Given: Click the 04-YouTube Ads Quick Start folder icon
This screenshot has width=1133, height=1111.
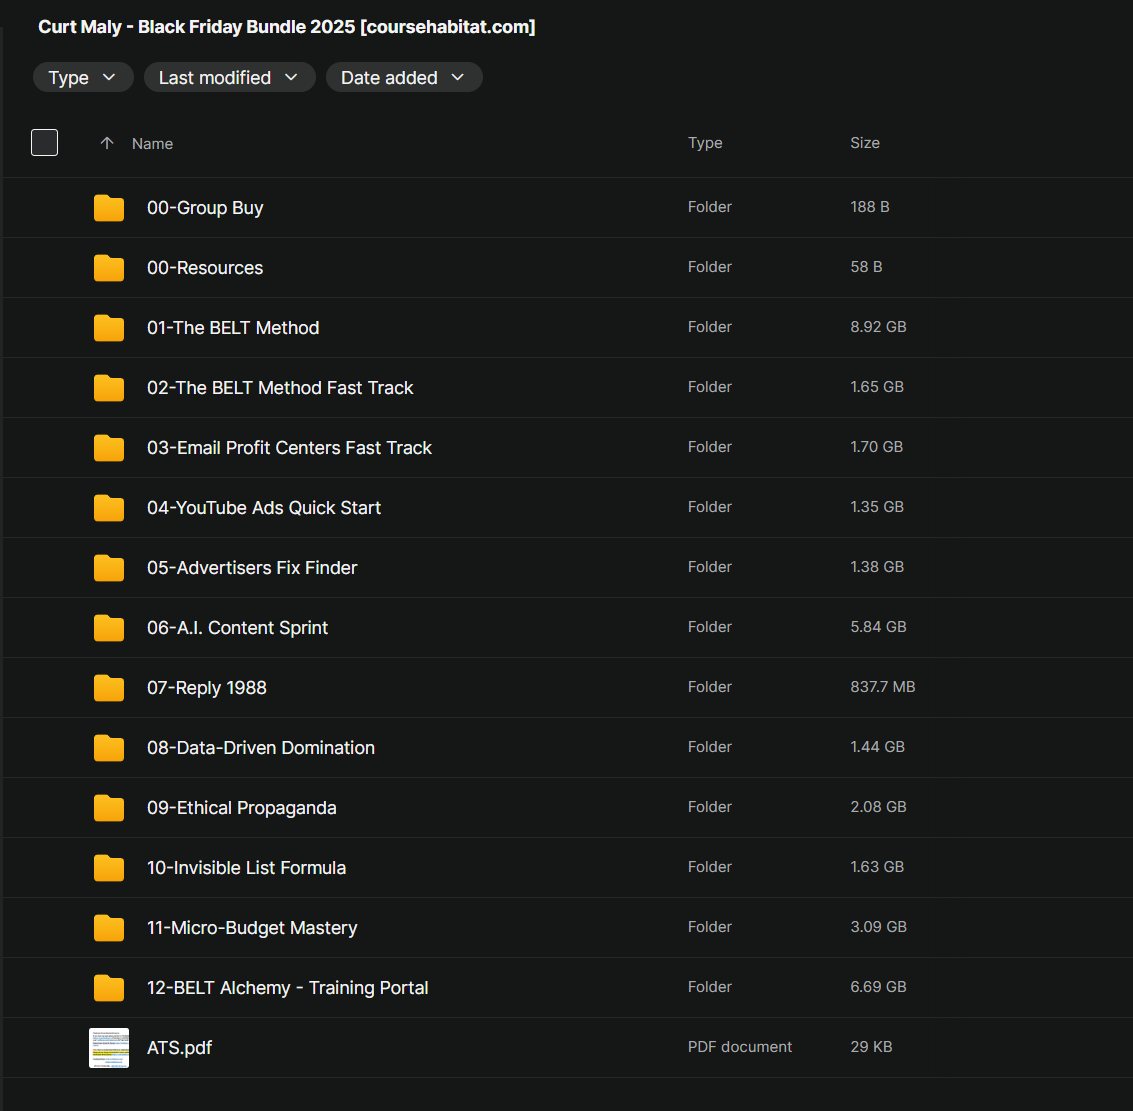Looking at the screenshot, I should (x=109, y=508).
